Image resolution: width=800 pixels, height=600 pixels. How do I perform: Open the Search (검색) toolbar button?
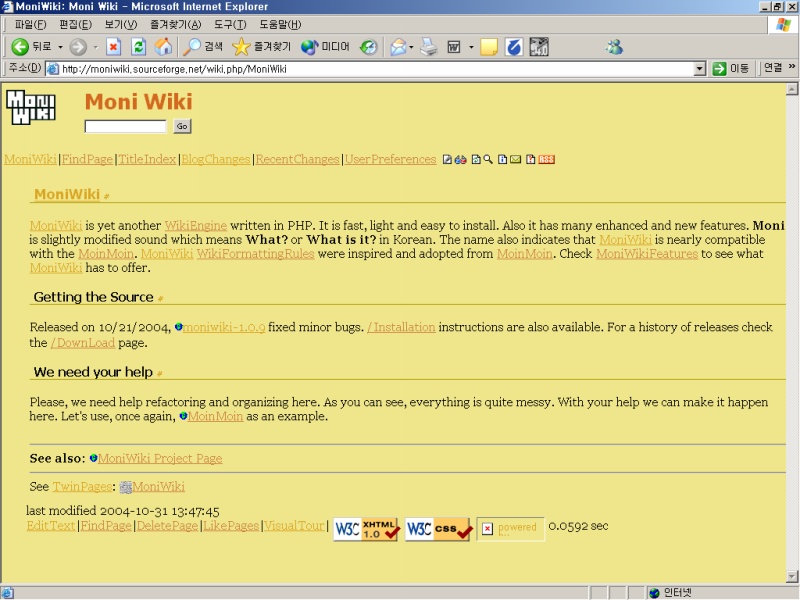[203, 47]
